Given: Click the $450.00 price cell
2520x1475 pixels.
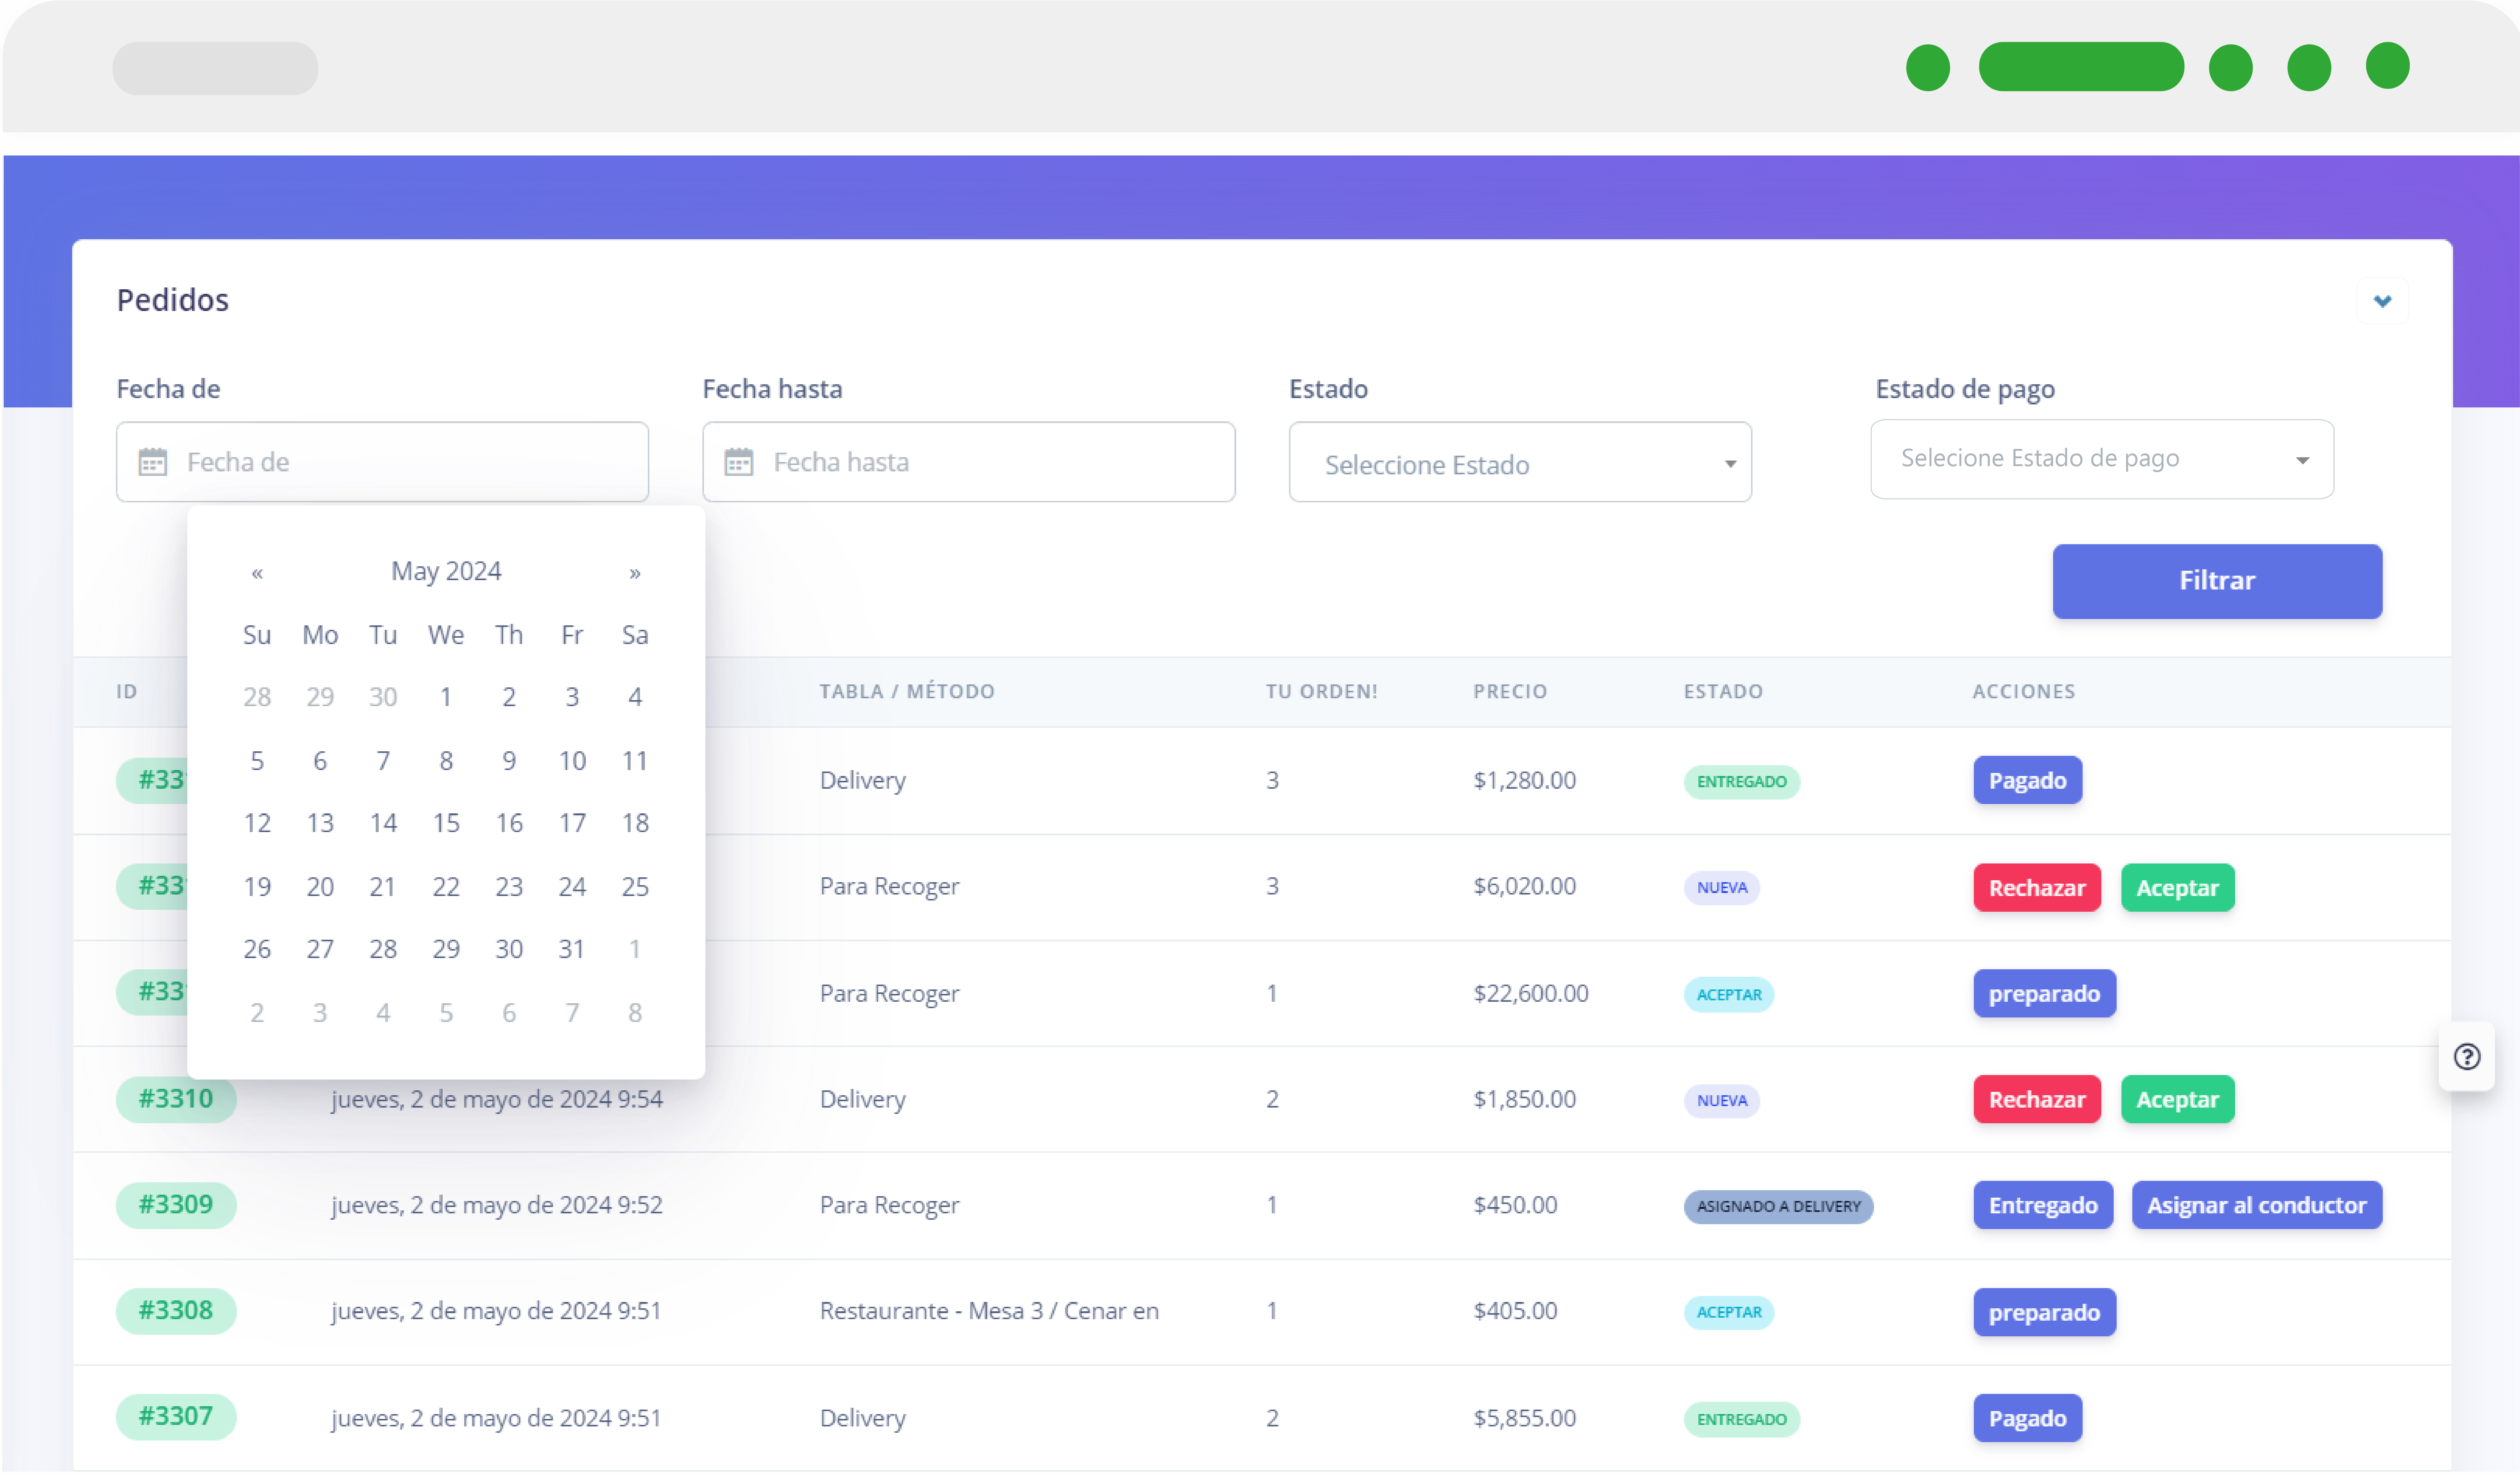Looking at the screenshot, I should [1515, 1205].
